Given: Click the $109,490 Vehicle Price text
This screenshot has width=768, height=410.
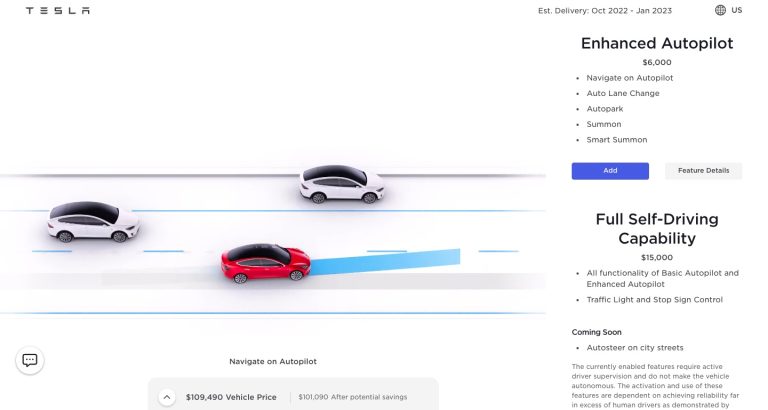Looking at the screenshot, I should (231, 397).
